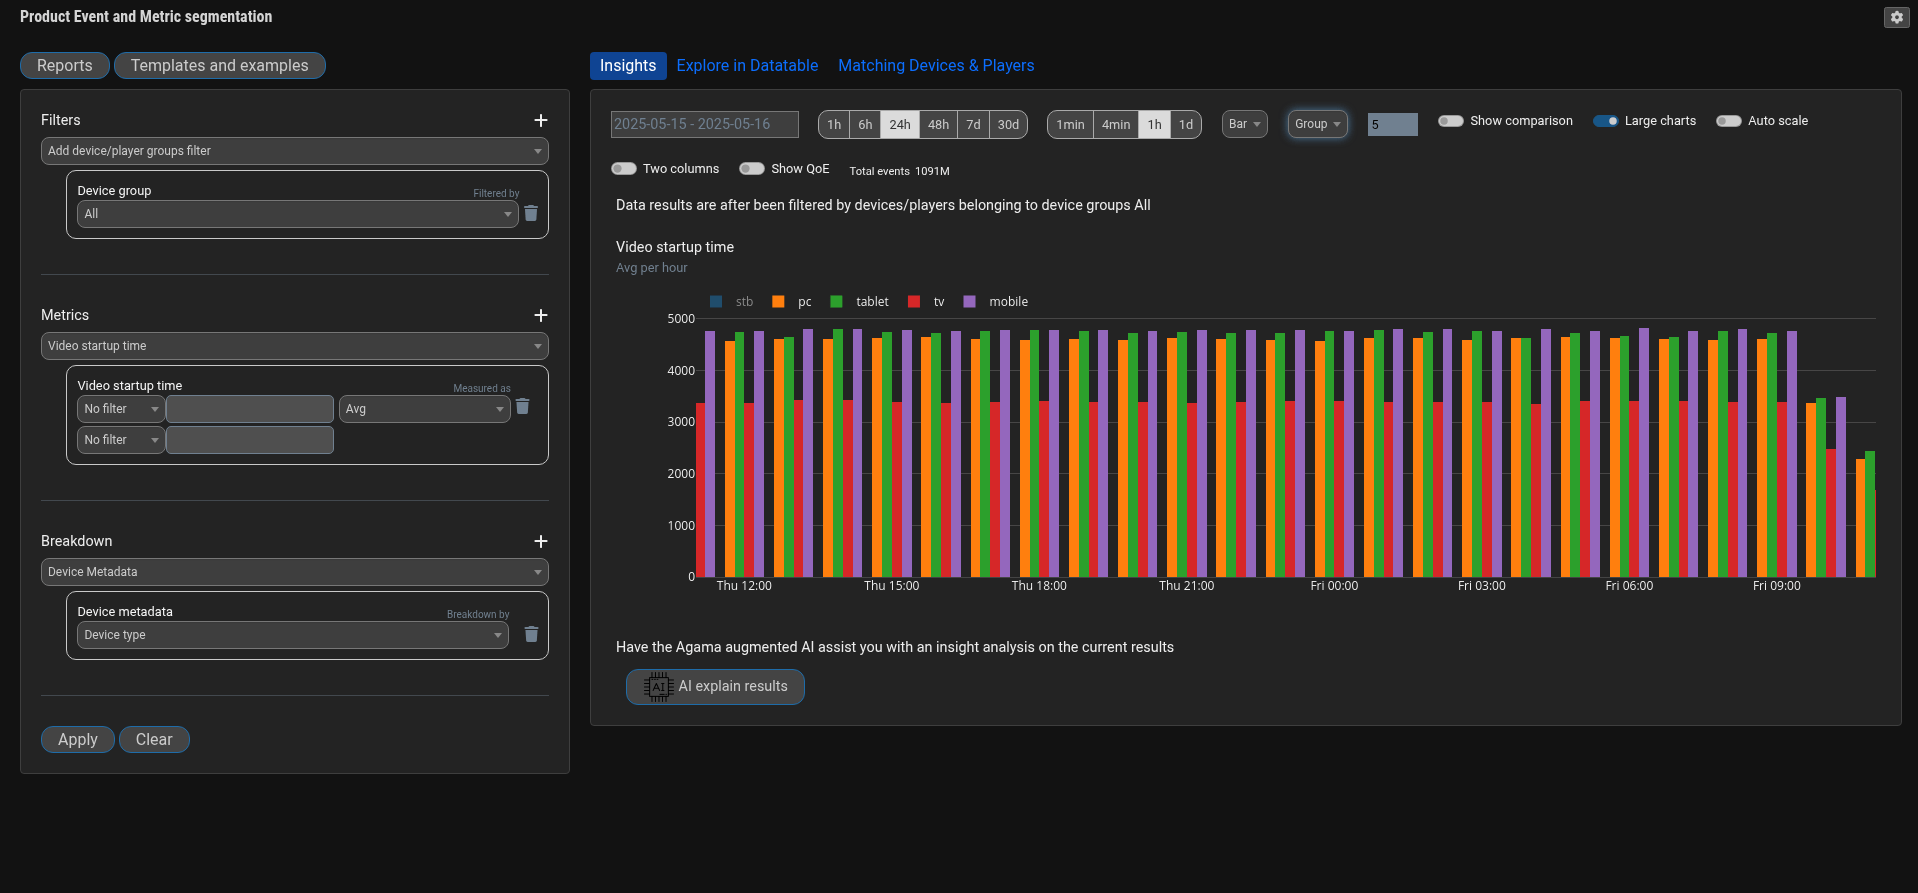This screenshot has height=893, width=1918.
Task: Remove the Video startup time metric
Action: [x=522, y=407]
